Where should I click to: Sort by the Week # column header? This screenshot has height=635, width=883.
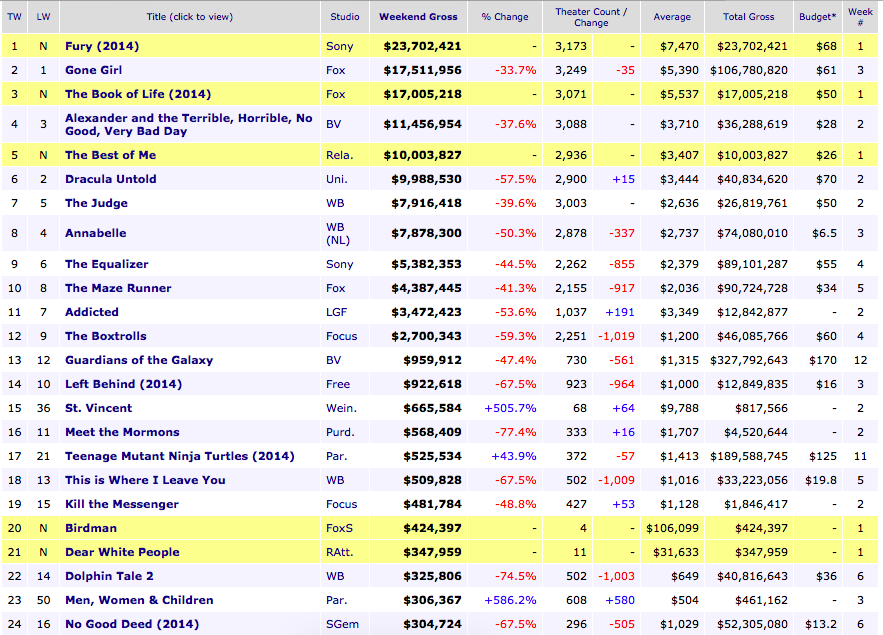[x=860, y=17]
